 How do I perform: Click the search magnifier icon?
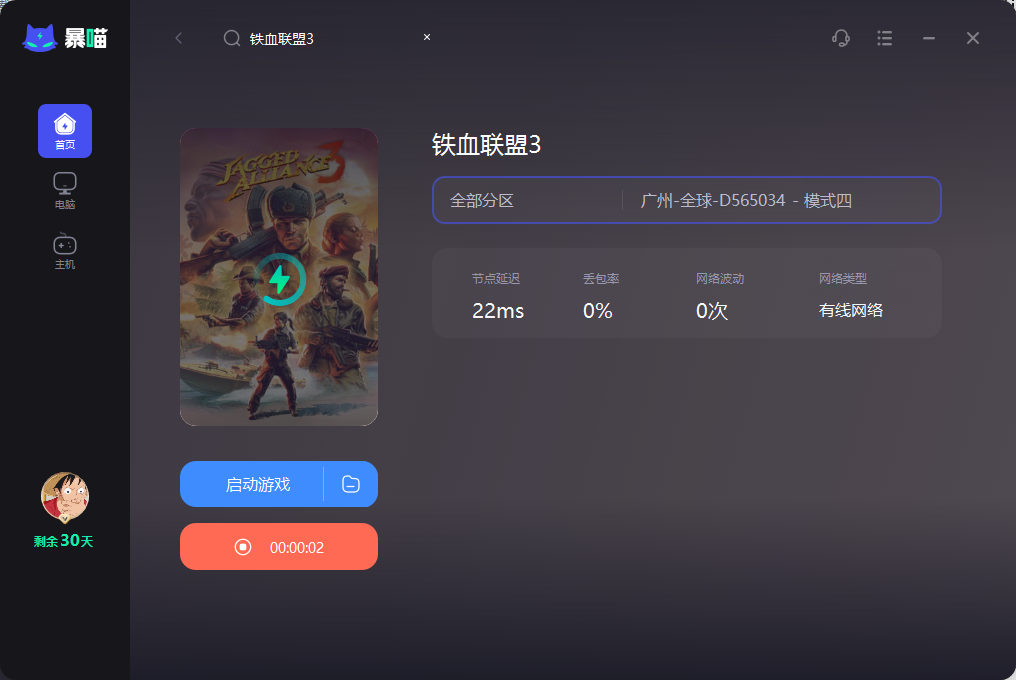point(232,38)
